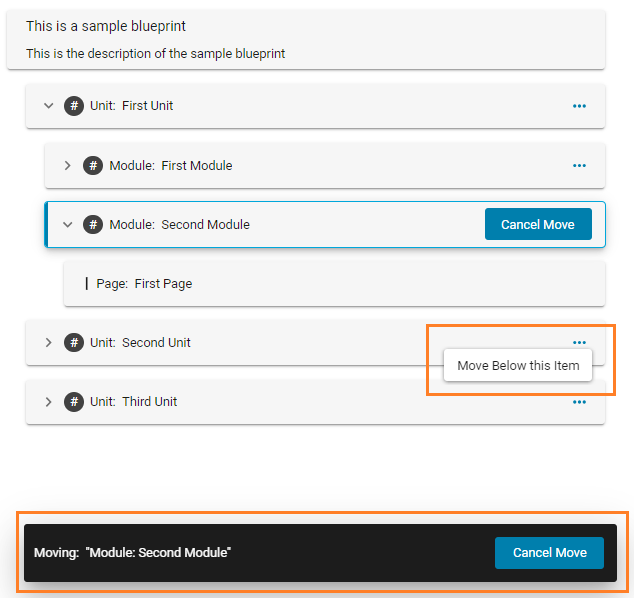Click the Unit: Third Unit label

coord(133,402)
